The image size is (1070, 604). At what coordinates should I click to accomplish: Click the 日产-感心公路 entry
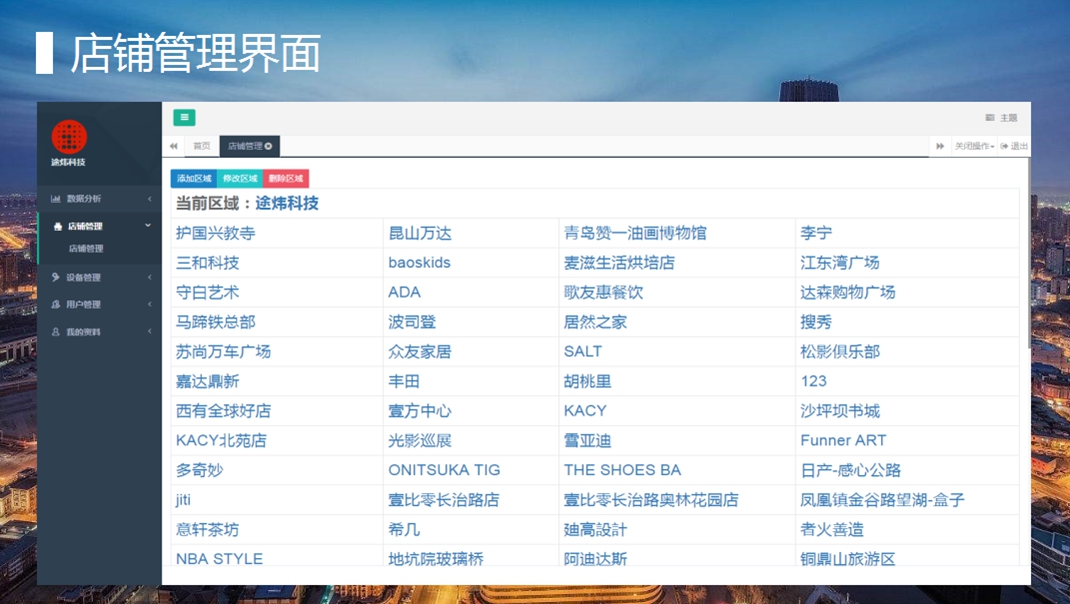click(x=850, y=470)
